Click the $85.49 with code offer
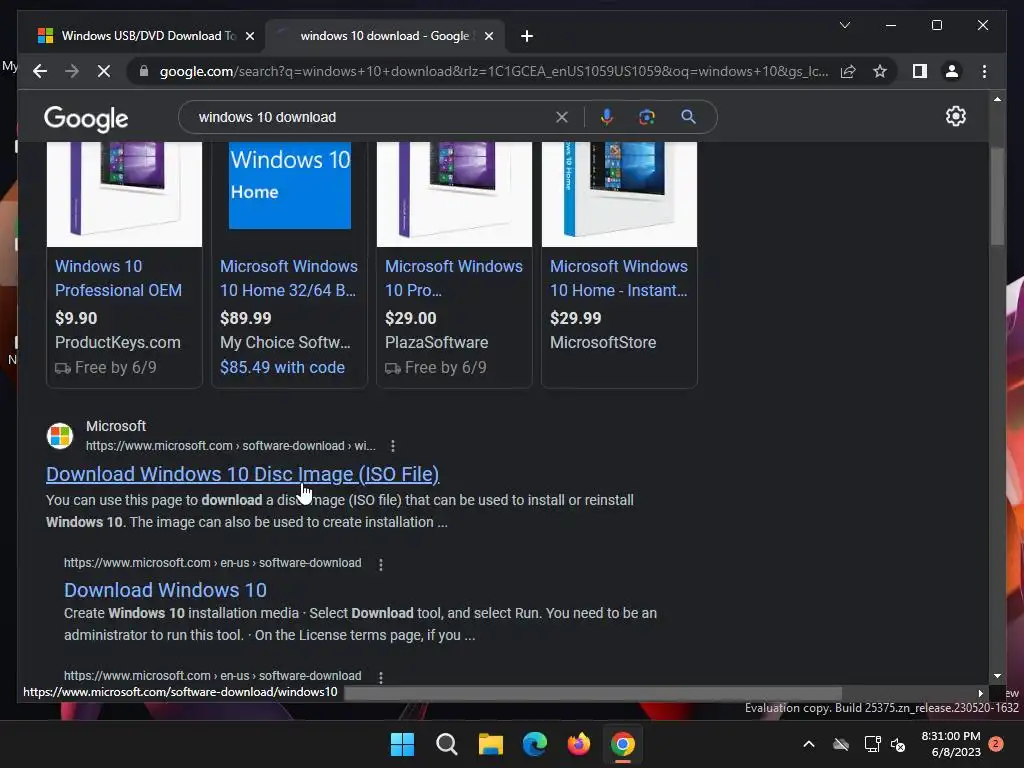The height and width of the screenshot is (768, 1024). 282,367
